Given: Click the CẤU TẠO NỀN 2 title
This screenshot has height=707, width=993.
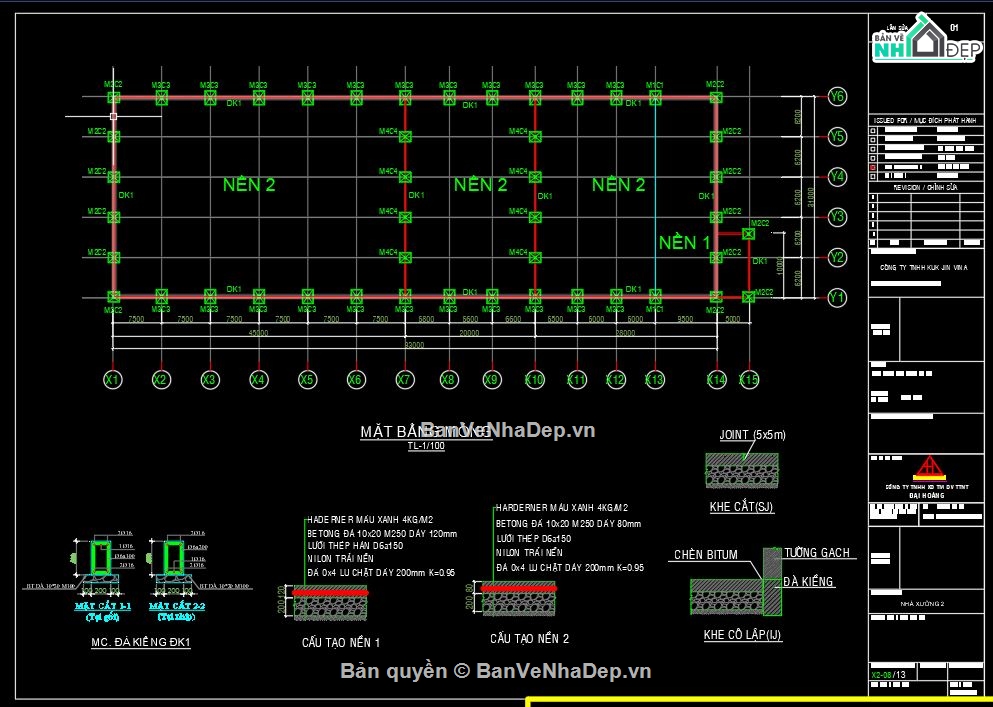Looking at the screenshot, I should pos(529,638).
